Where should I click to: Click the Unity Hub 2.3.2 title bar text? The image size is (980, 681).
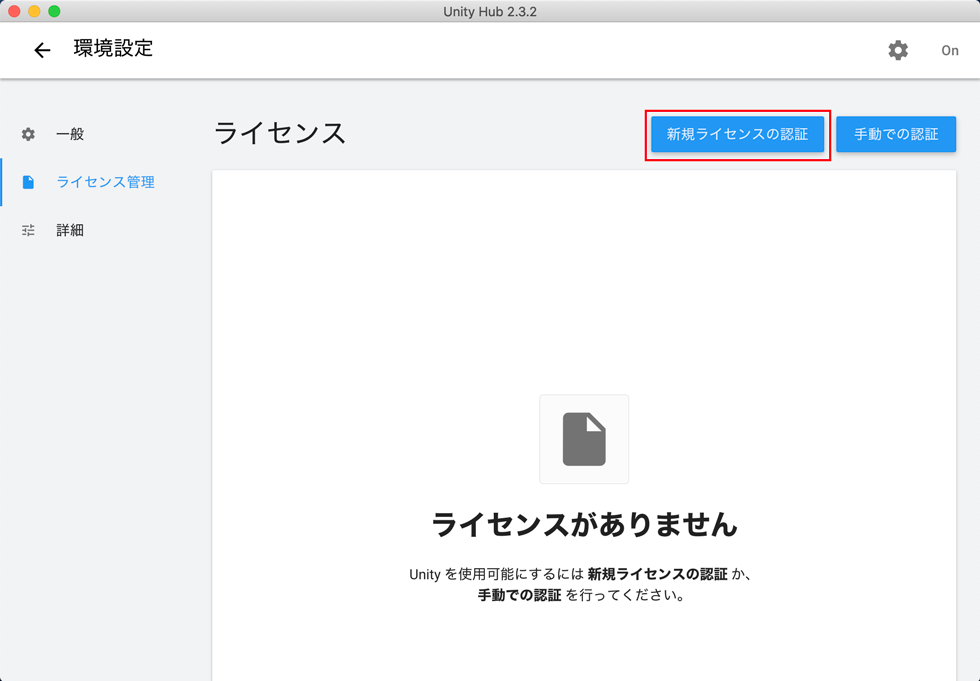[490, 12]
